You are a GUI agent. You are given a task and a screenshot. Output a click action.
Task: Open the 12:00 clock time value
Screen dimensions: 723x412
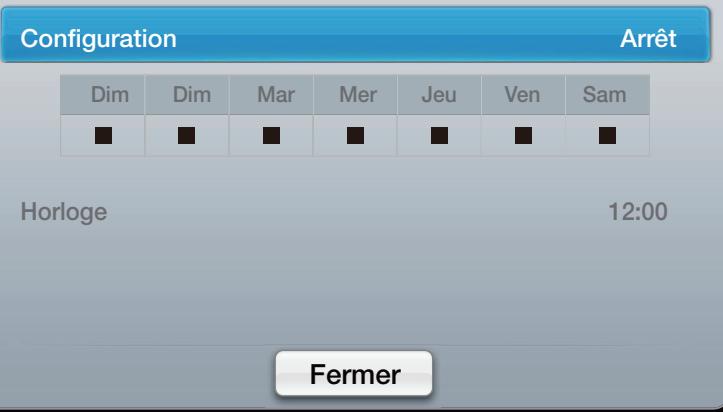638,212
